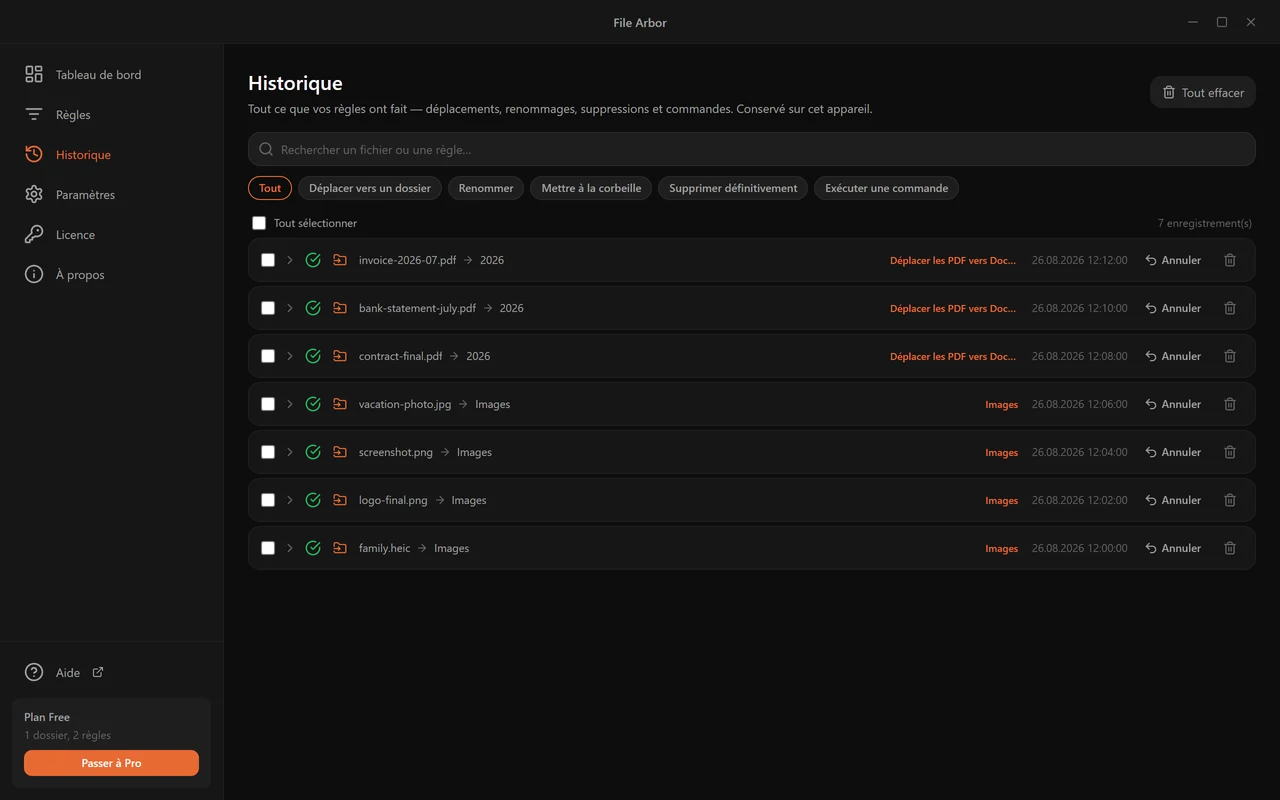Undo contract-final.pdf move with Annuler
This screenshot has height=800, width=1280.
(x=1173, y=356)
